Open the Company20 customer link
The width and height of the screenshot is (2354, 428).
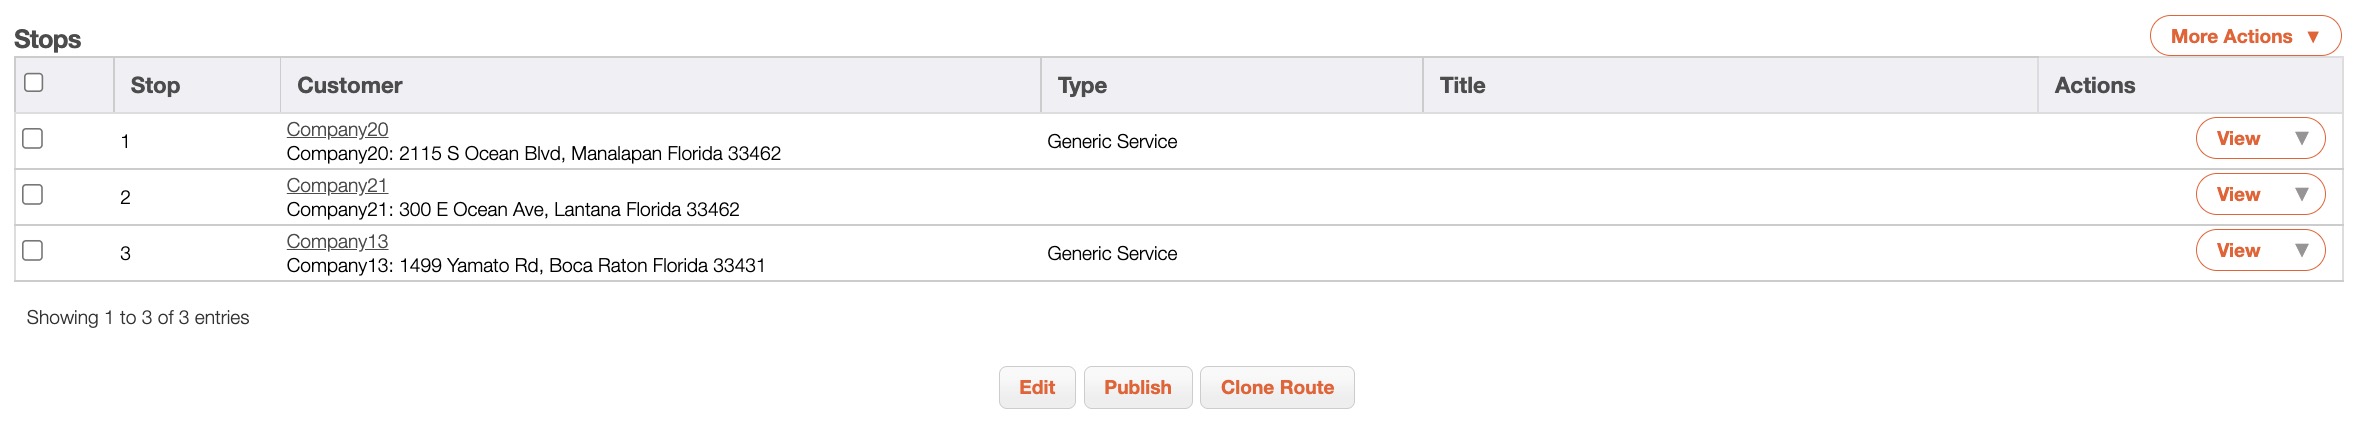(337, 130)
